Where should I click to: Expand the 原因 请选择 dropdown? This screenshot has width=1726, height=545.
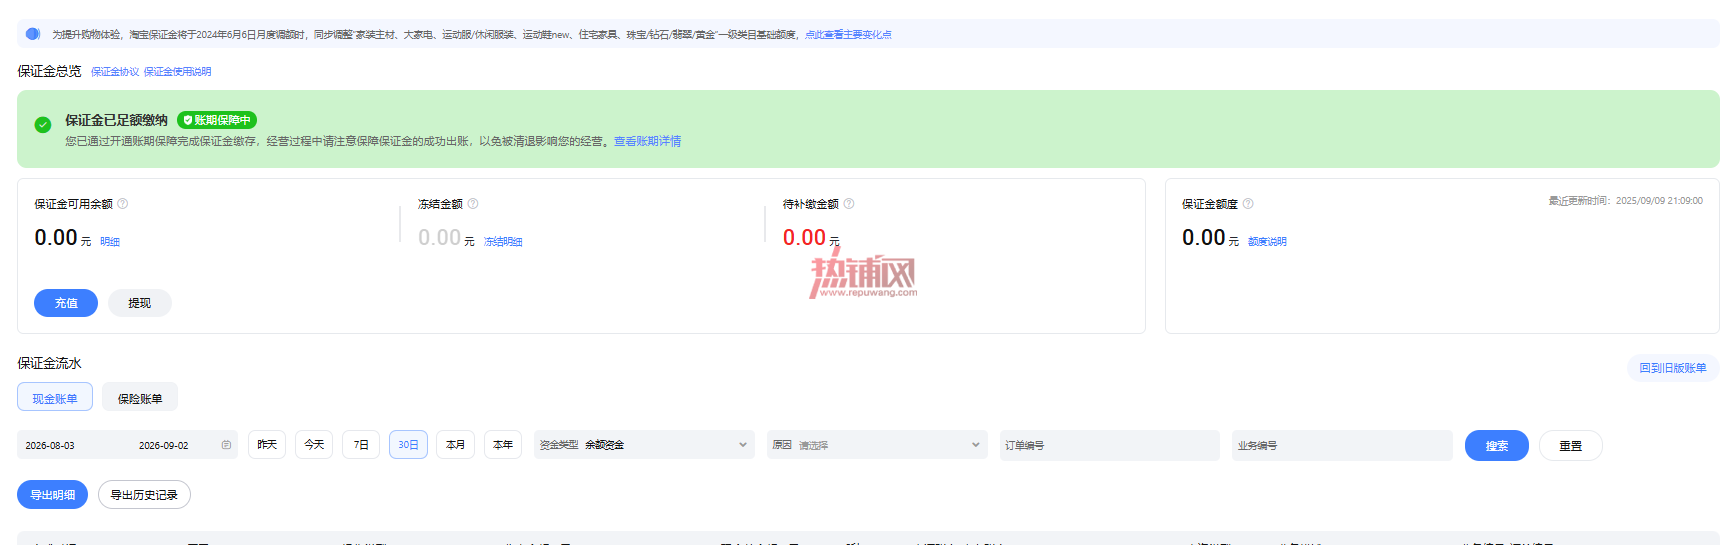point(877,445)
